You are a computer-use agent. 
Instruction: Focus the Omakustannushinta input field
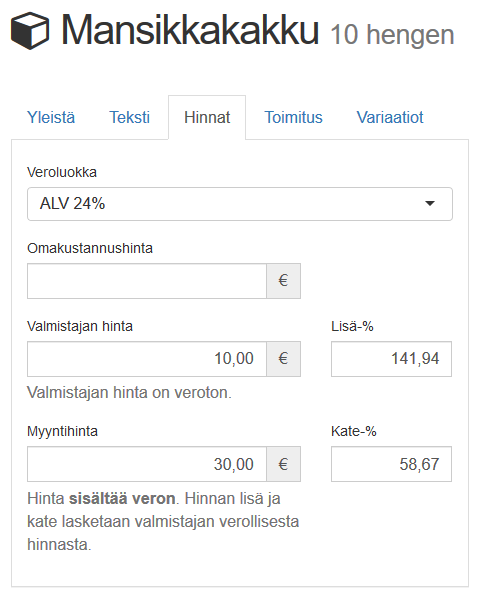pyautogui.click(x=147, y=281)
